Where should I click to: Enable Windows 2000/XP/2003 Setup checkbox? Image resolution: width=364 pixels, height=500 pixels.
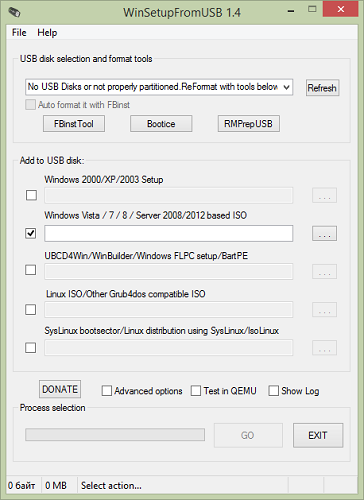pyautogui.click(x=31, y=195)
